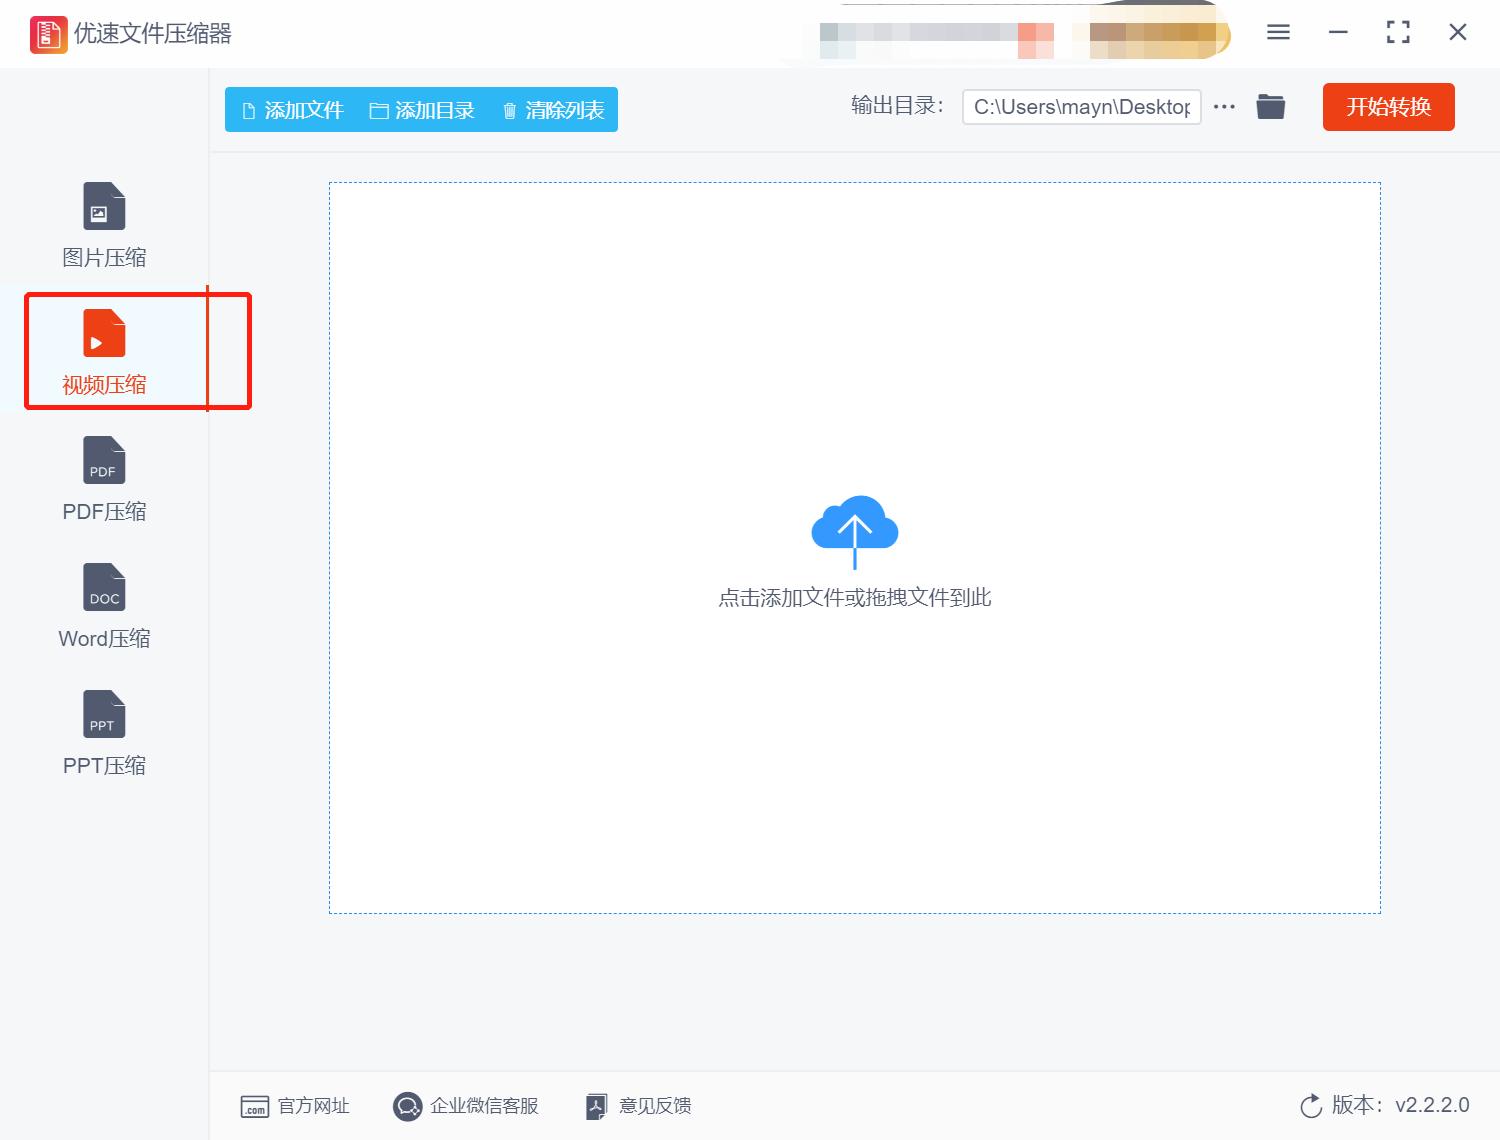
Task: Click the cloud upload icon in drop zone
Action: pyautogui.click(x=854, y=528)
